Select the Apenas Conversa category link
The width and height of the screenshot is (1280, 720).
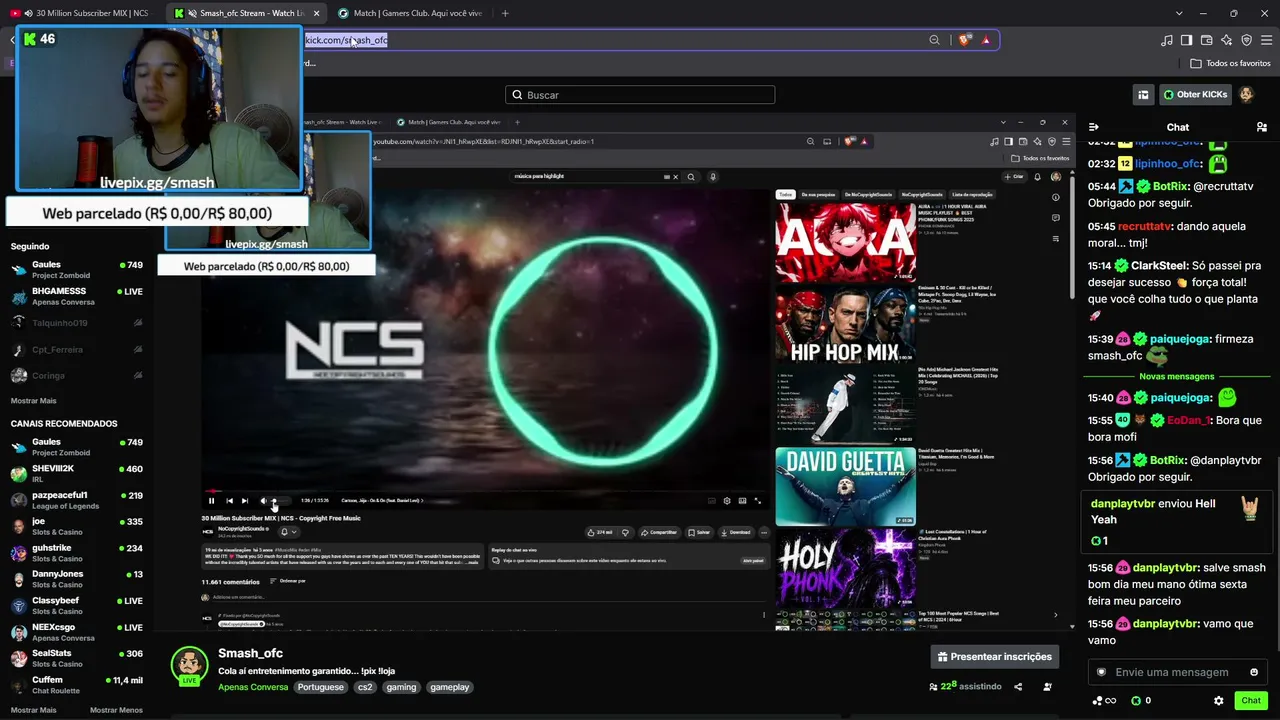pyautogui.click(x=253, y=687)
